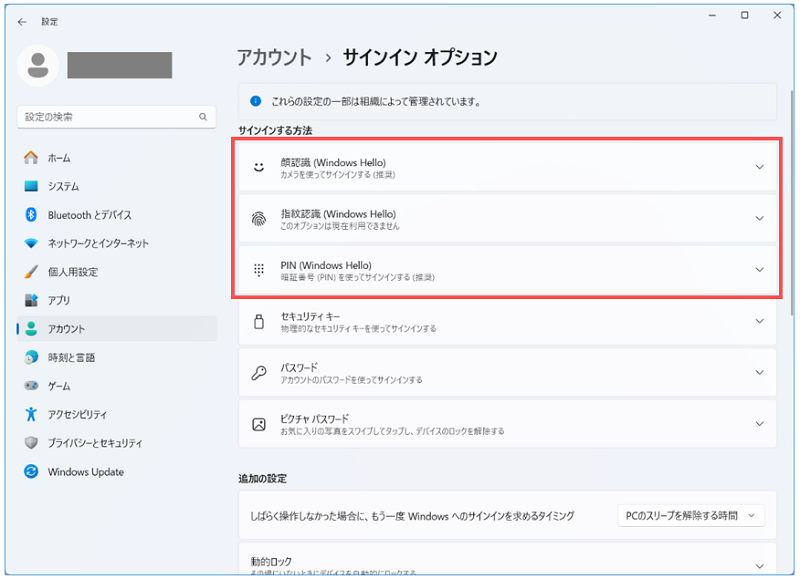Click the 顔認識 smiley face icon
The width and height of the screenshot is (800, 579).
259,167
